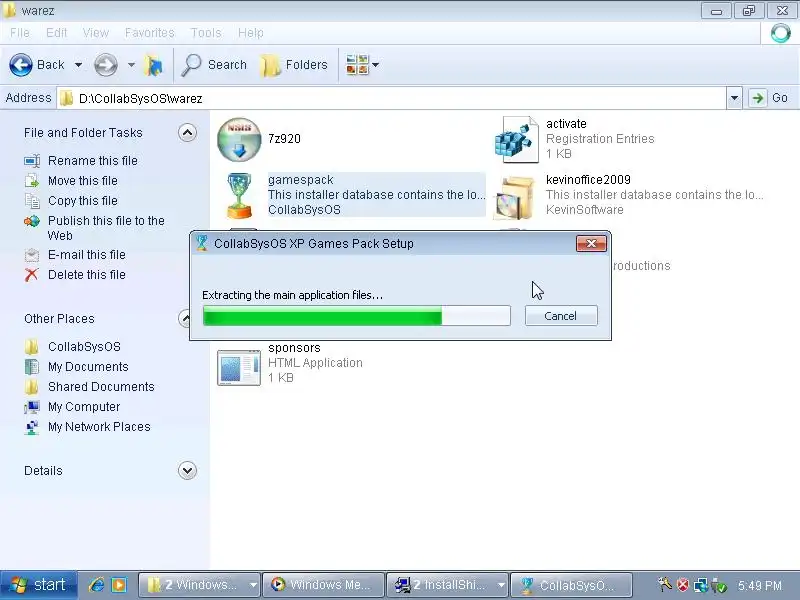Click the taskbar clock 5:49 PM
Screen dimensions: 800x600
pyautogui.click(x=760, y=586)
